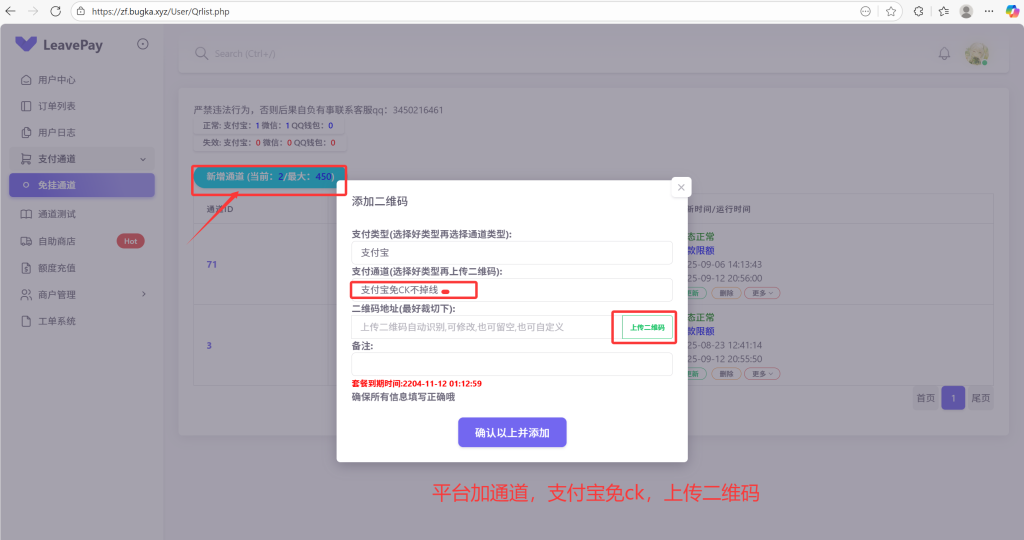
Task: Open favorites list icon in toolbar
Action: pos(944,11)
